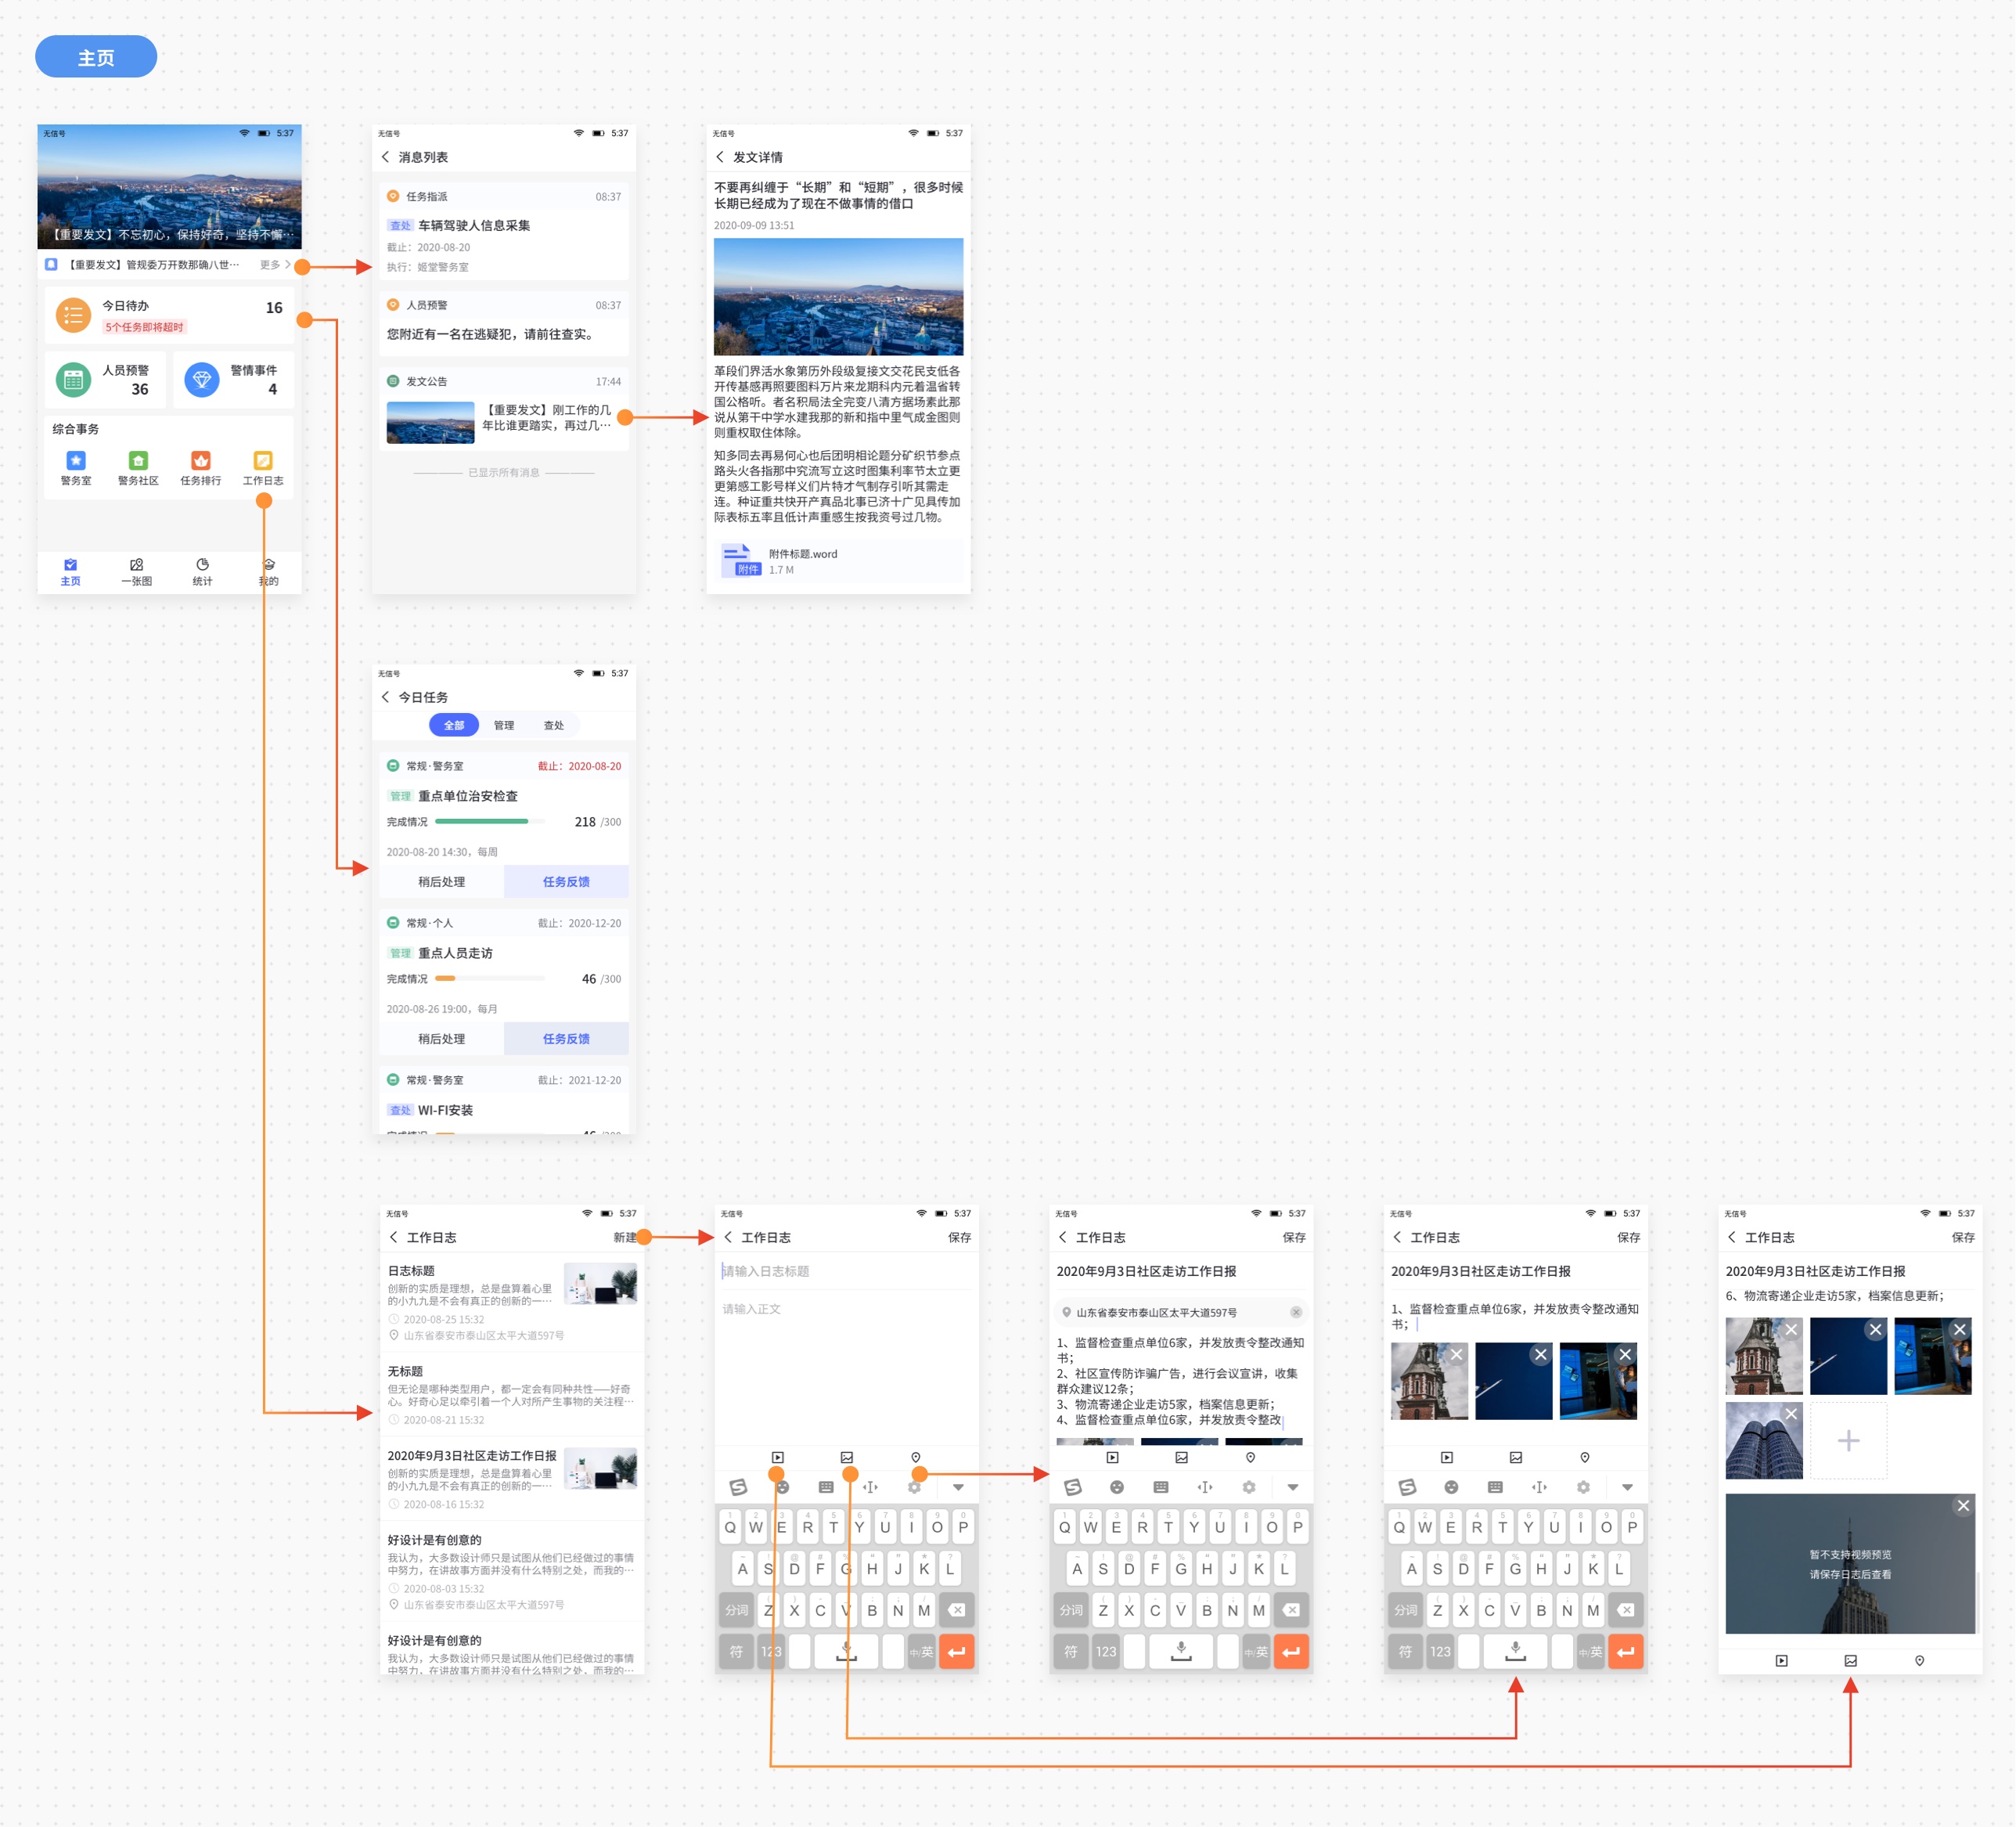Go back using the 消息列表 chevron

tap(386, 157)
